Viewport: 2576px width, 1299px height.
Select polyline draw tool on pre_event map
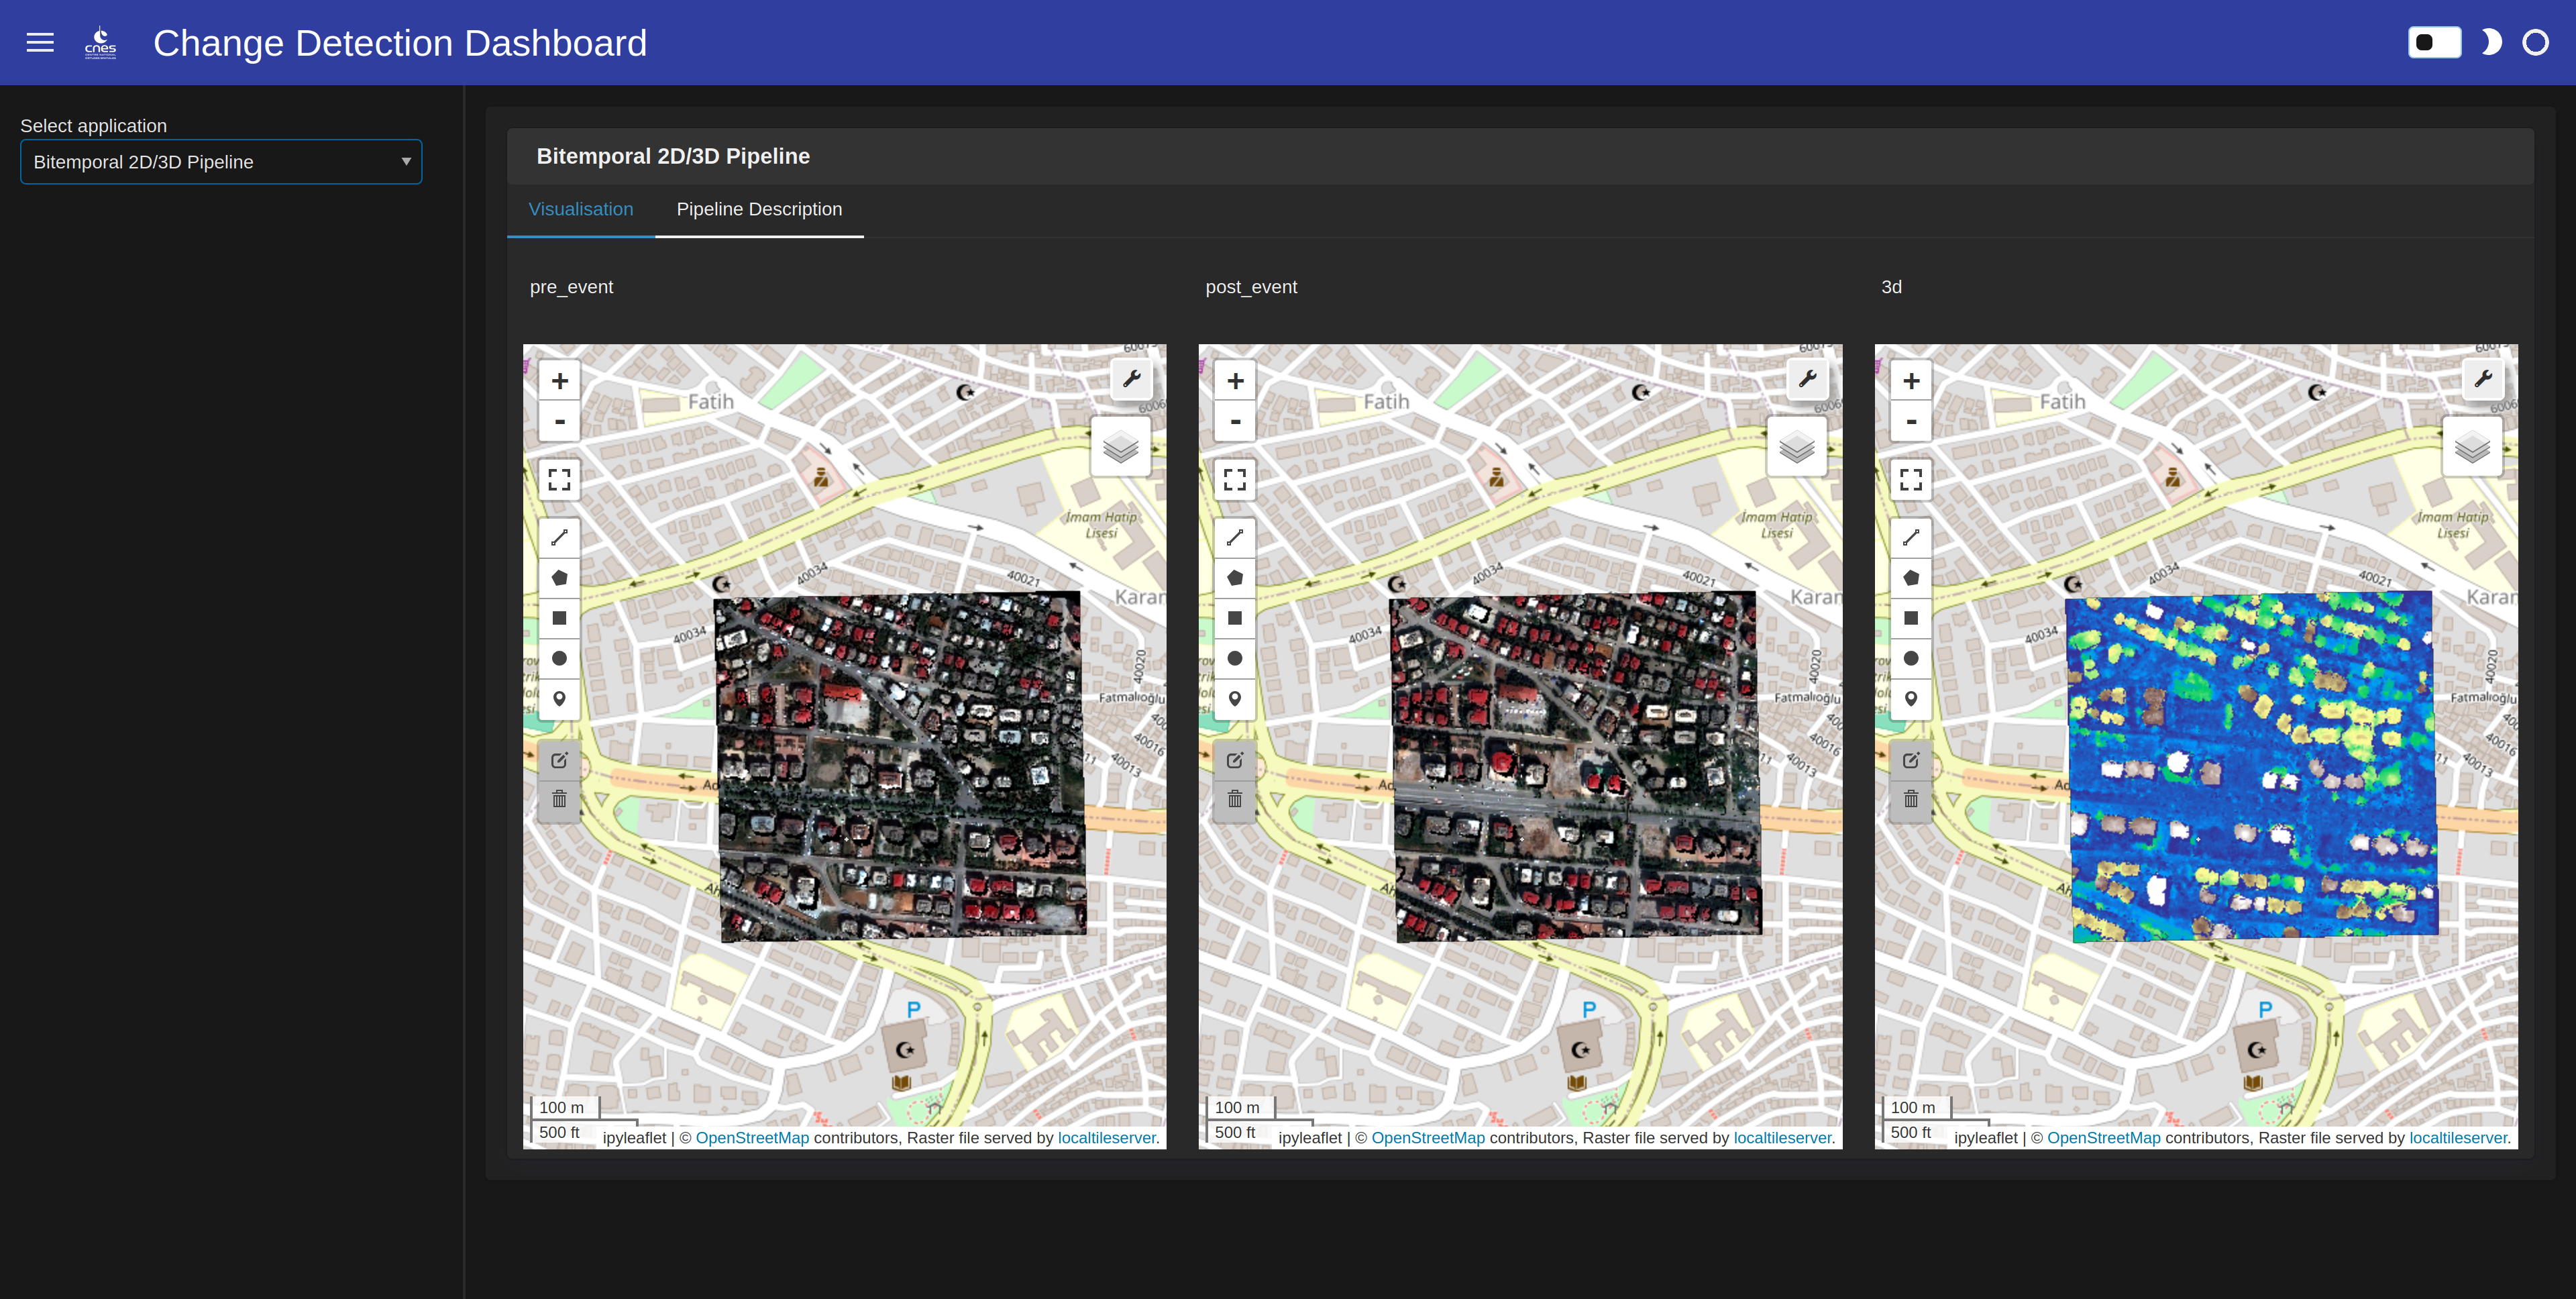tap(559, 538)
